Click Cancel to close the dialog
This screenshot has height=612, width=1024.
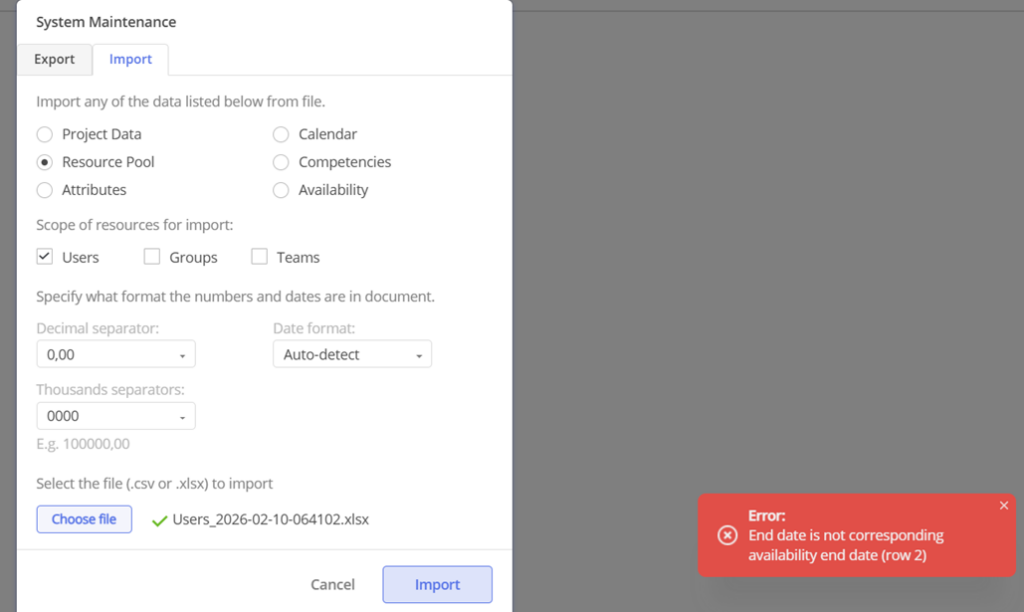point(332,585)
